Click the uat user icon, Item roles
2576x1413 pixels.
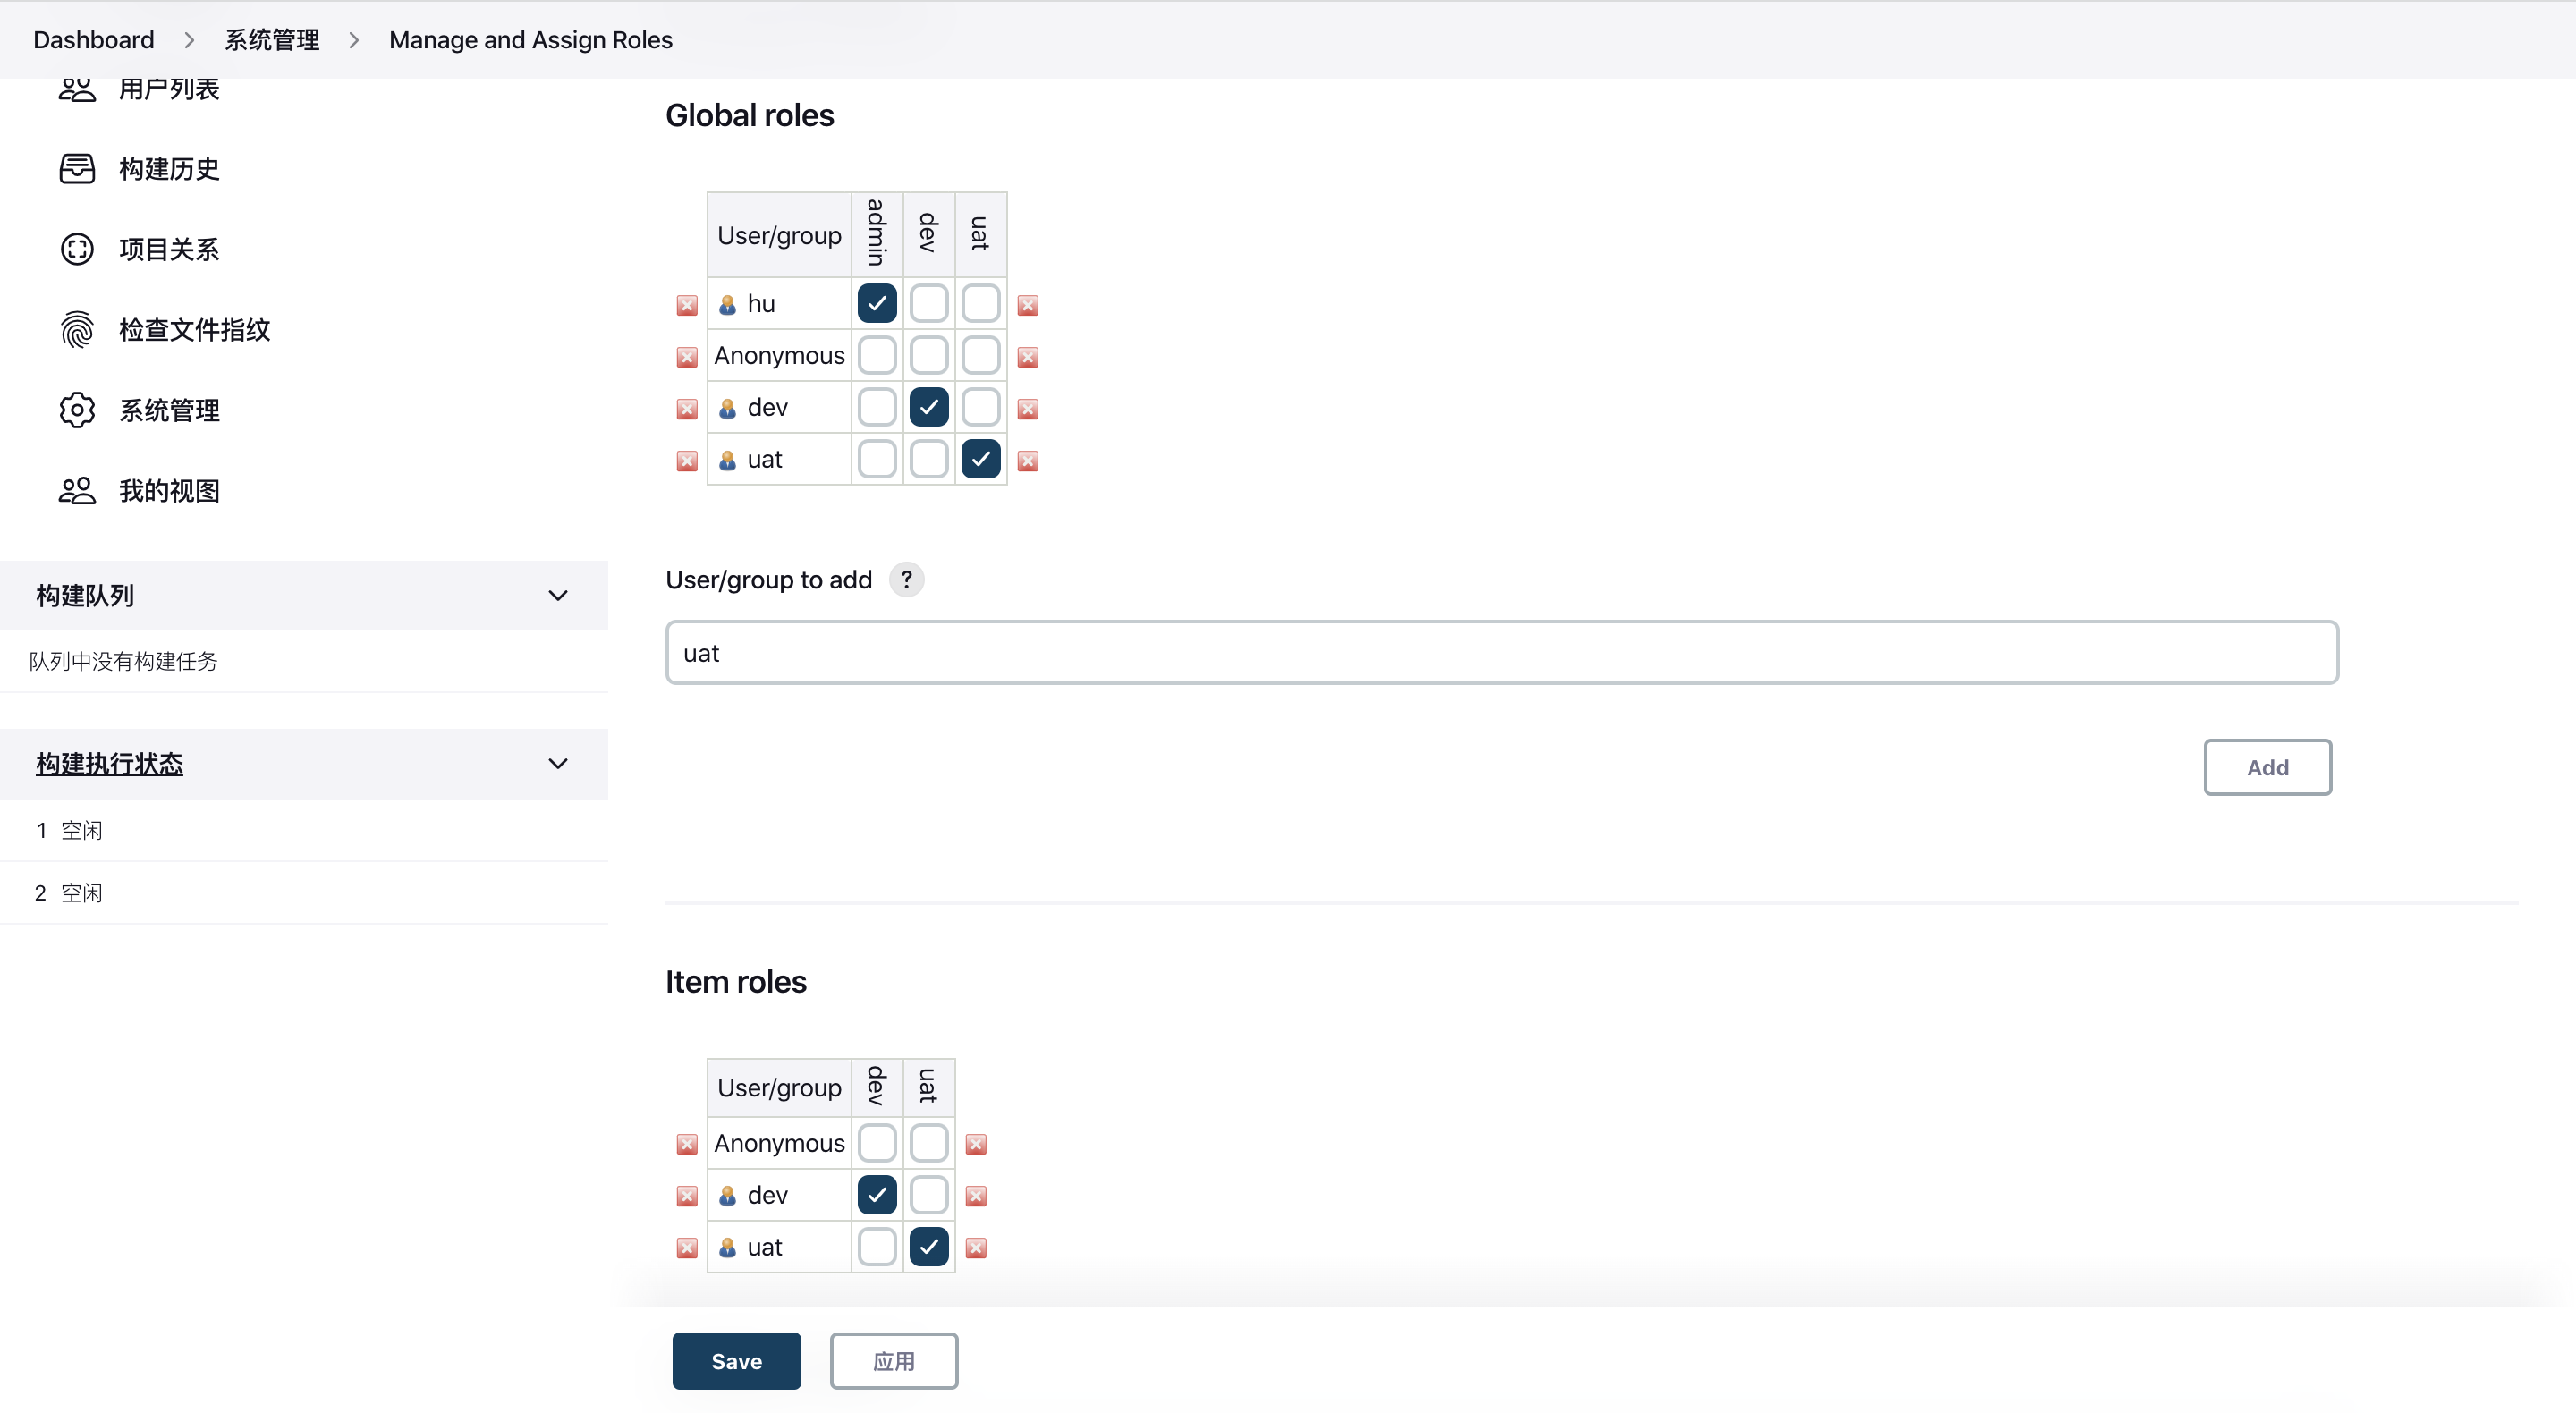pyautogui.click(x=728, y=1249)
